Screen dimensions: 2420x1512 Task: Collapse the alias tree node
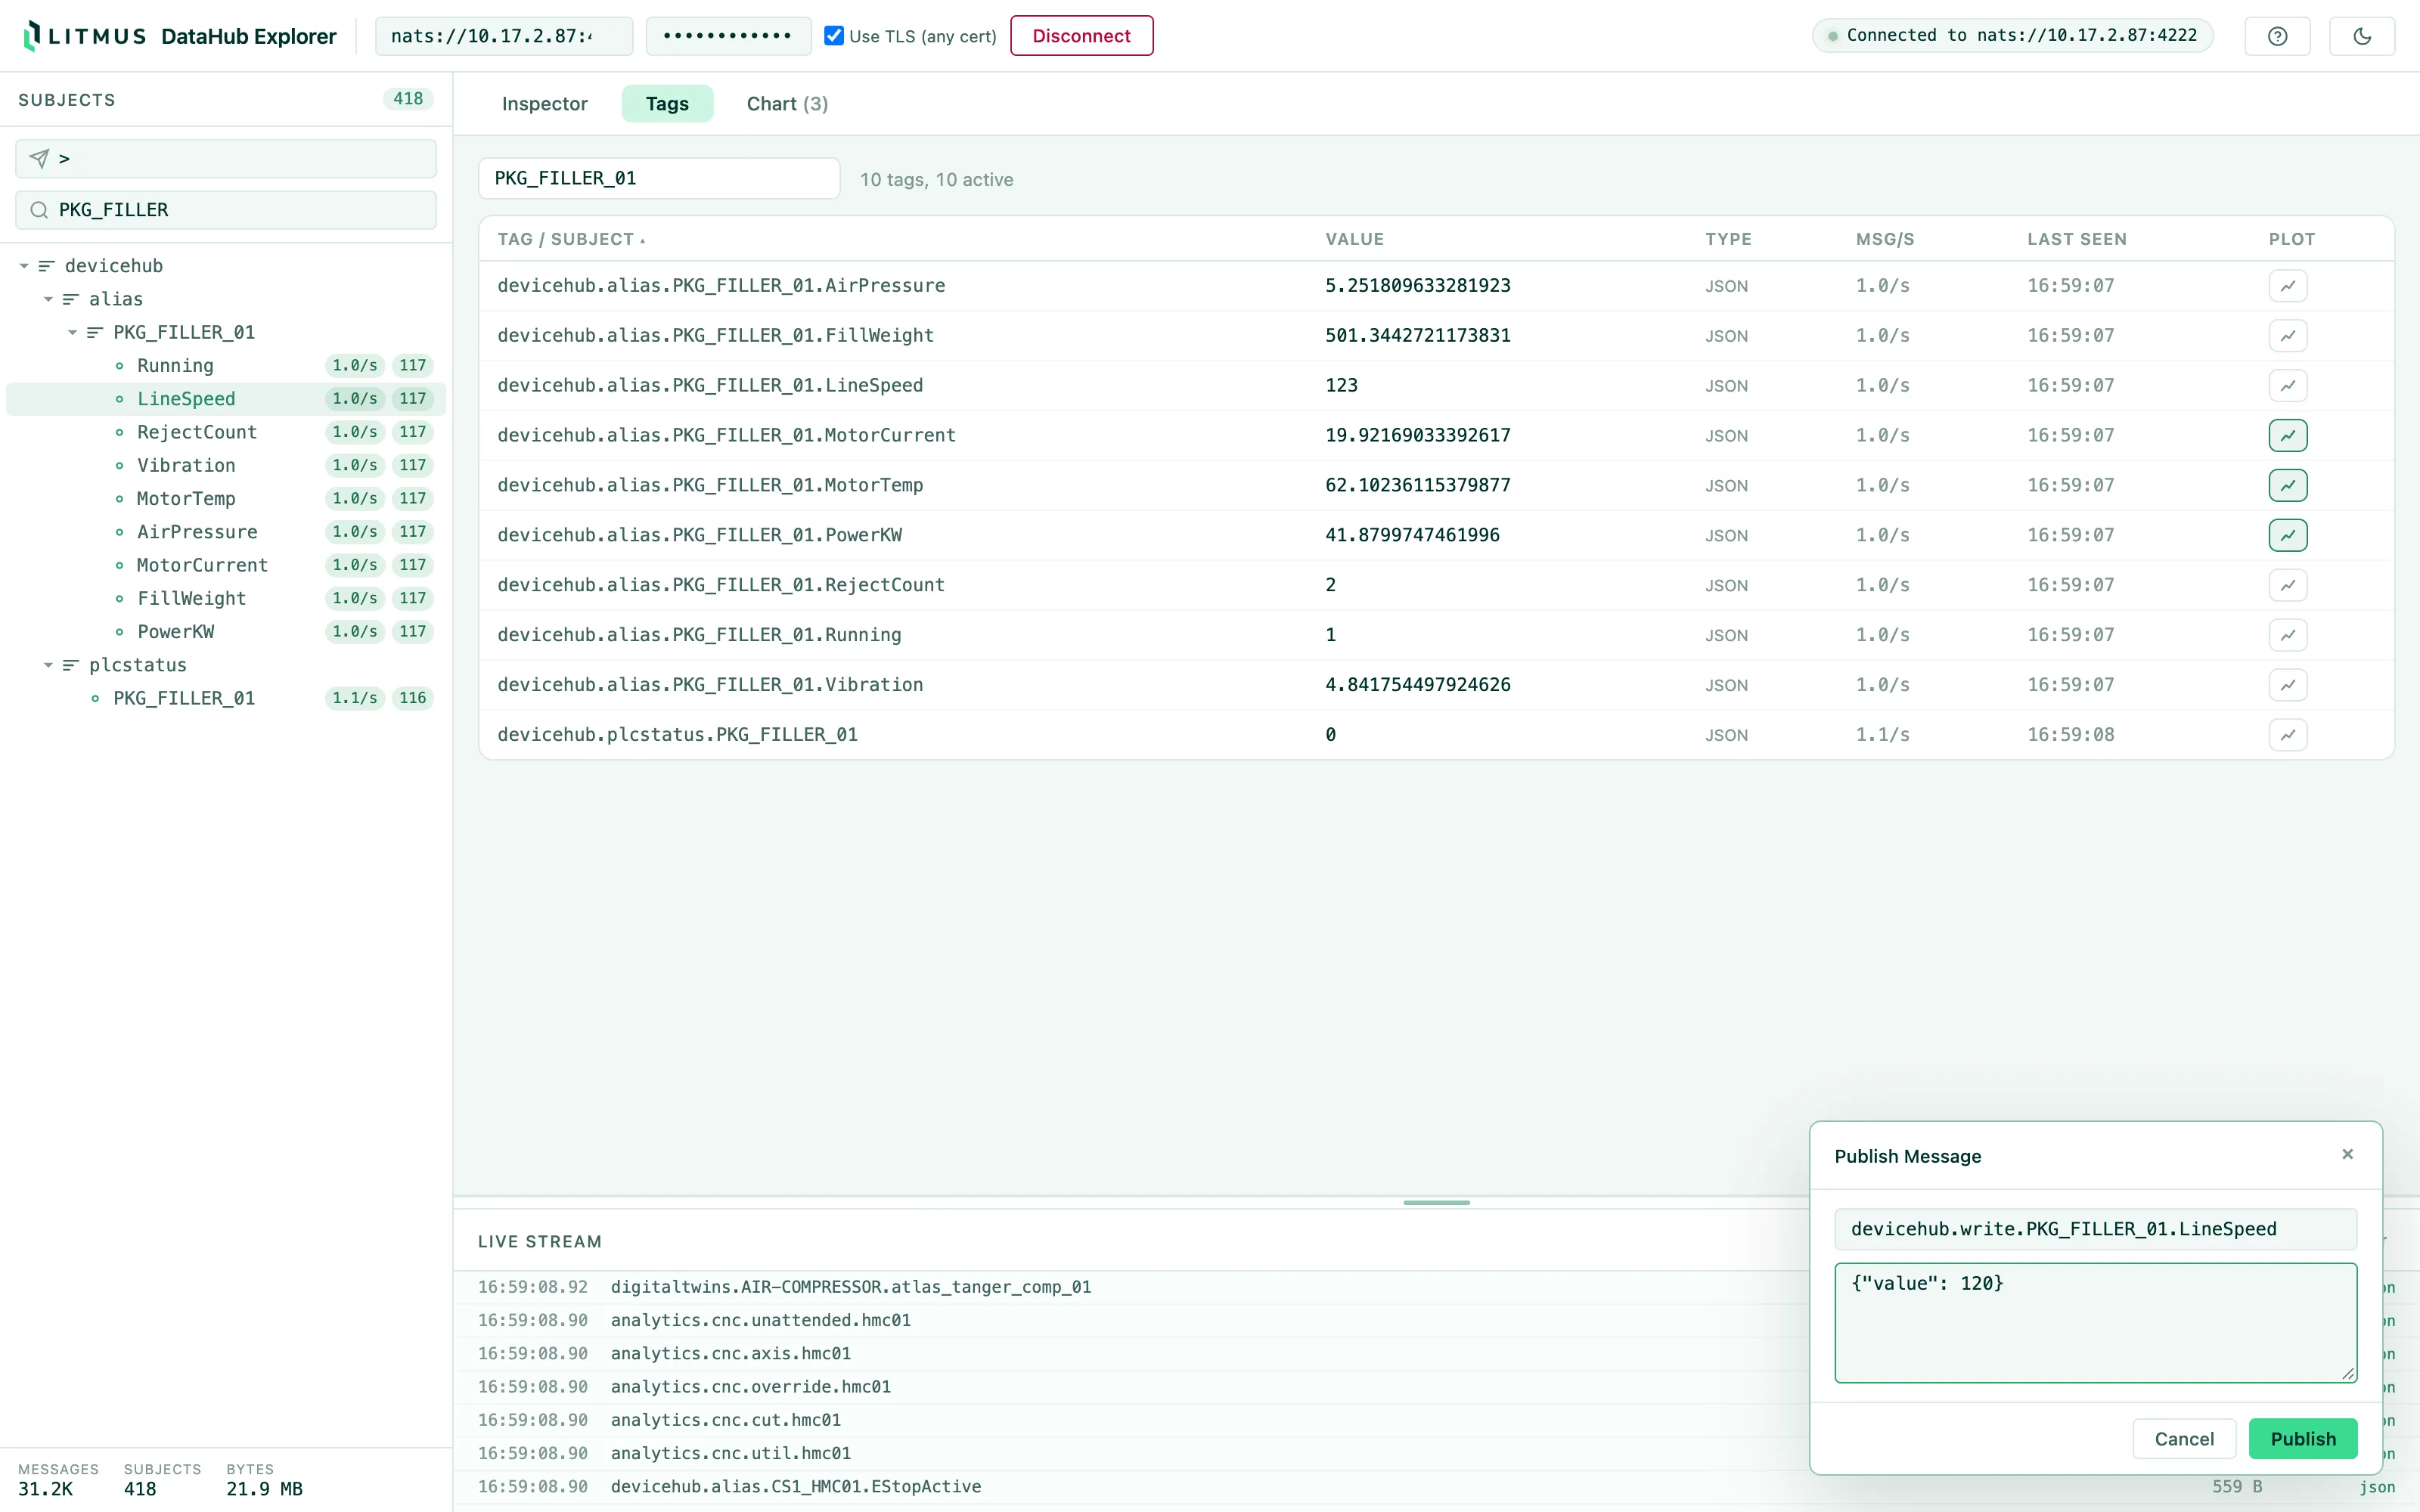click(48, 299)
